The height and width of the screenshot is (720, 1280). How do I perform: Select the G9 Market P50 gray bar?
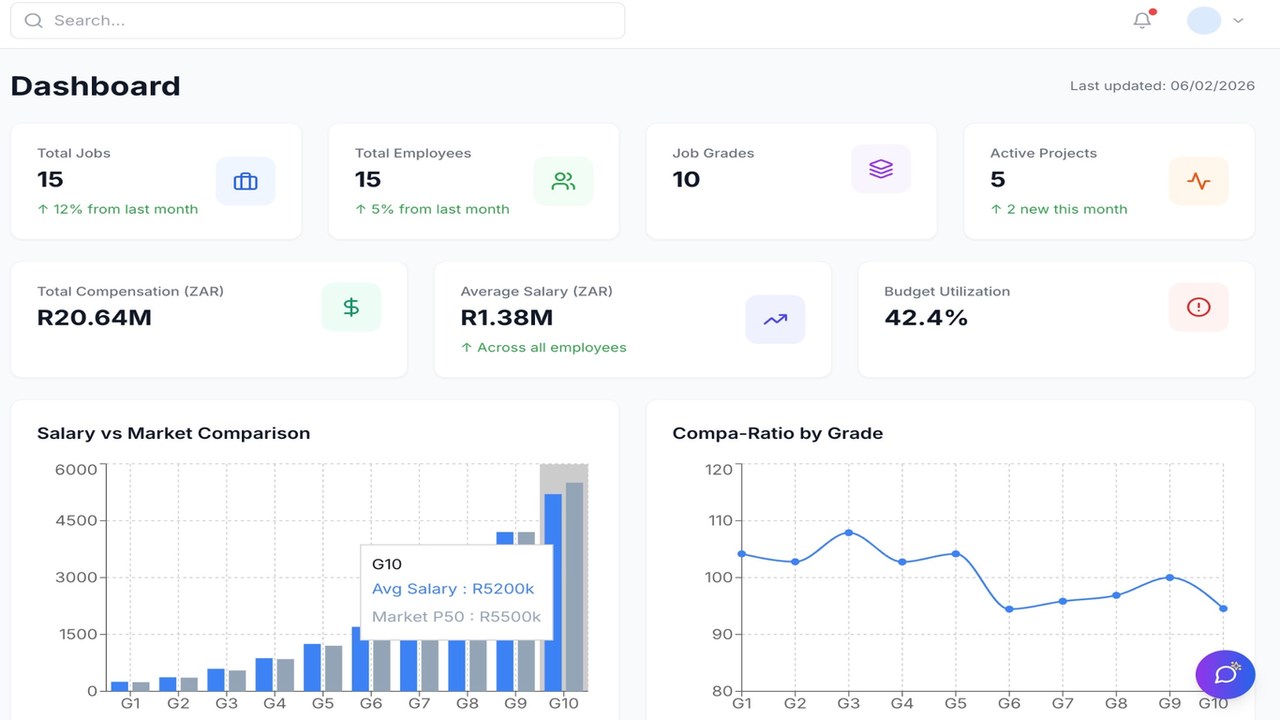click(x=526, y=611)
